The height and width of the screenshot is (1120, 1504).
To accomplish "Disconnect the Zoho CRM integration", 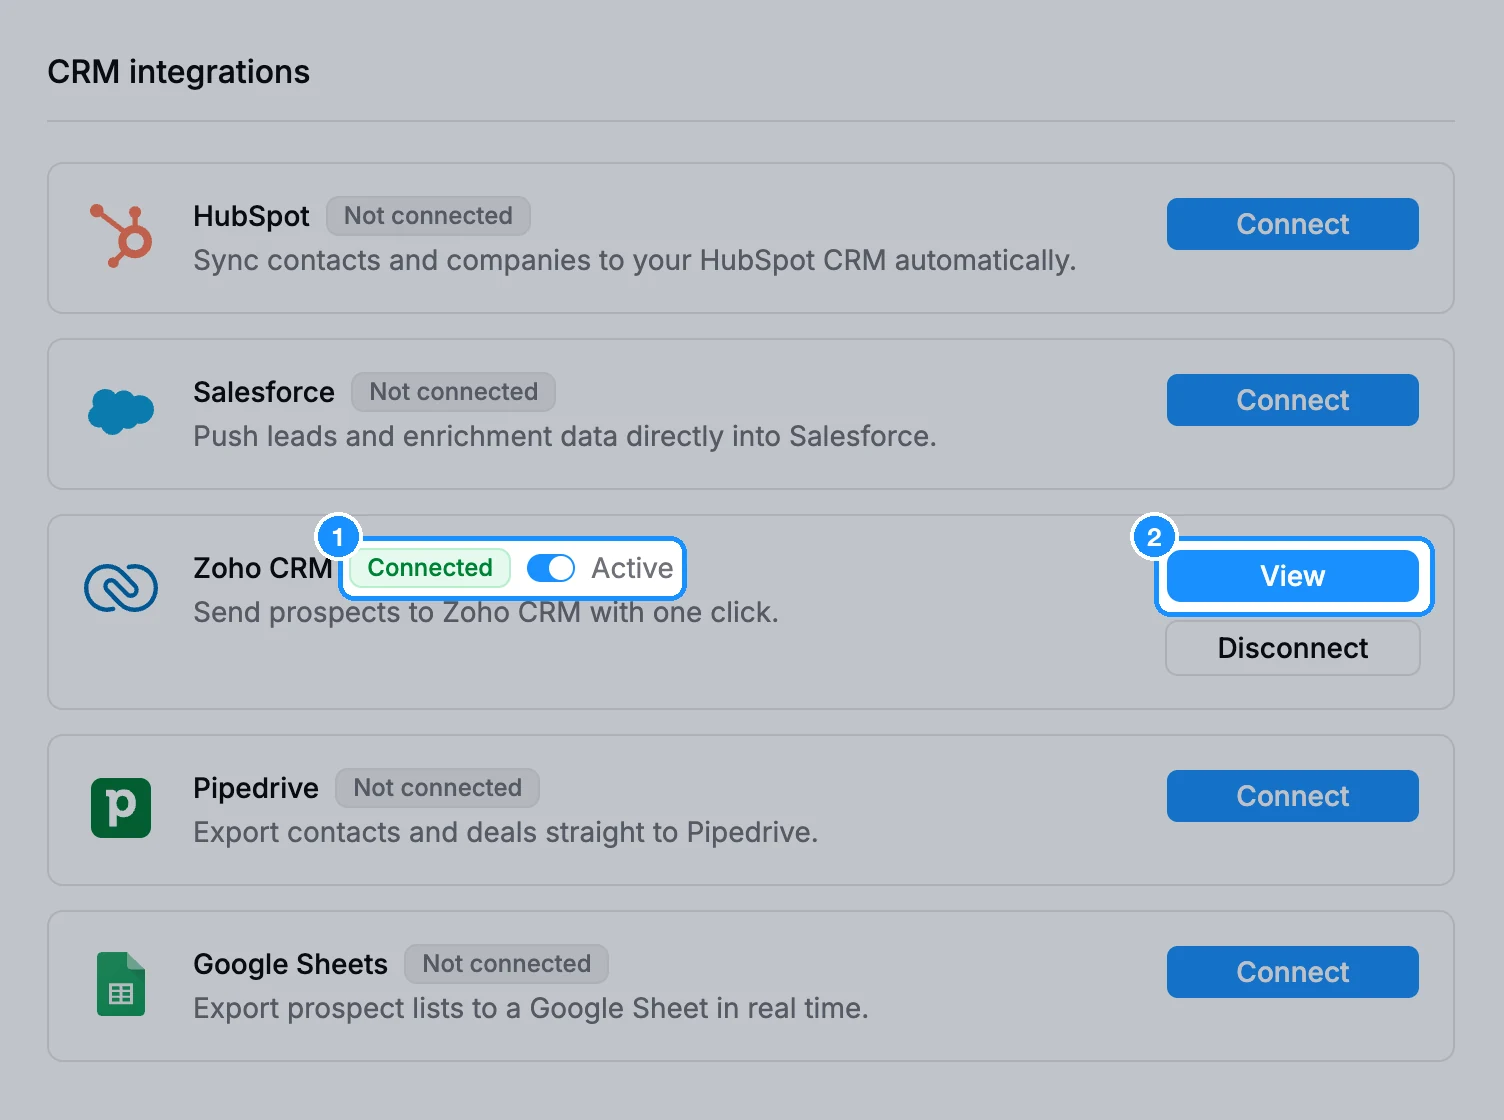I will pyautogui.click(x=1292, y=648).
